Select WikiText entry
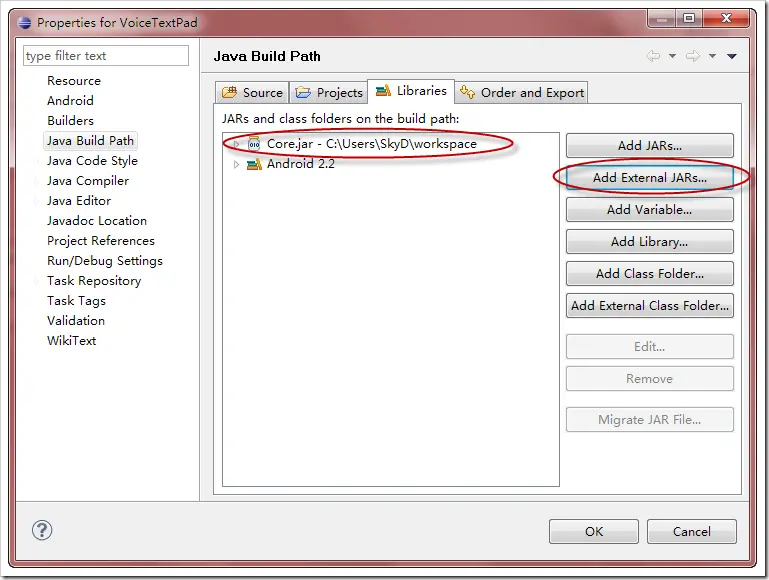This screenshot has width=769, height=580. 71,341
